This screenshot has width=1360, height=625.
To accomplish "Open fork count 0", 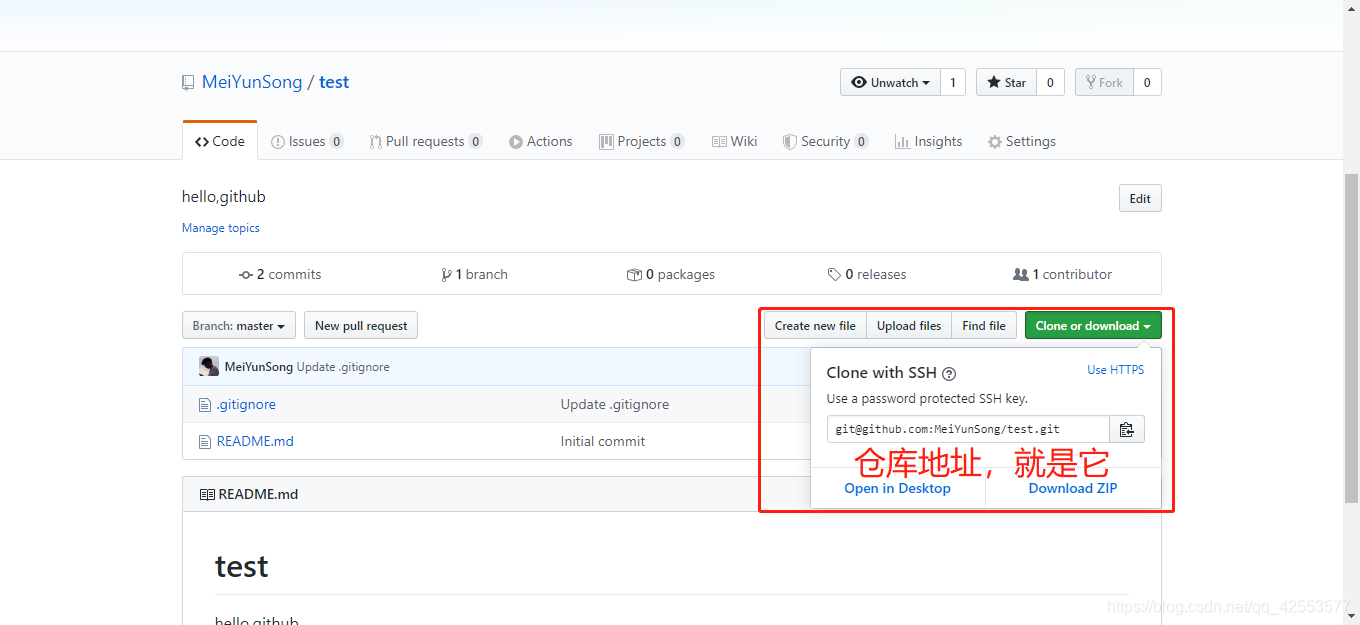I will tap(1147, 82).
